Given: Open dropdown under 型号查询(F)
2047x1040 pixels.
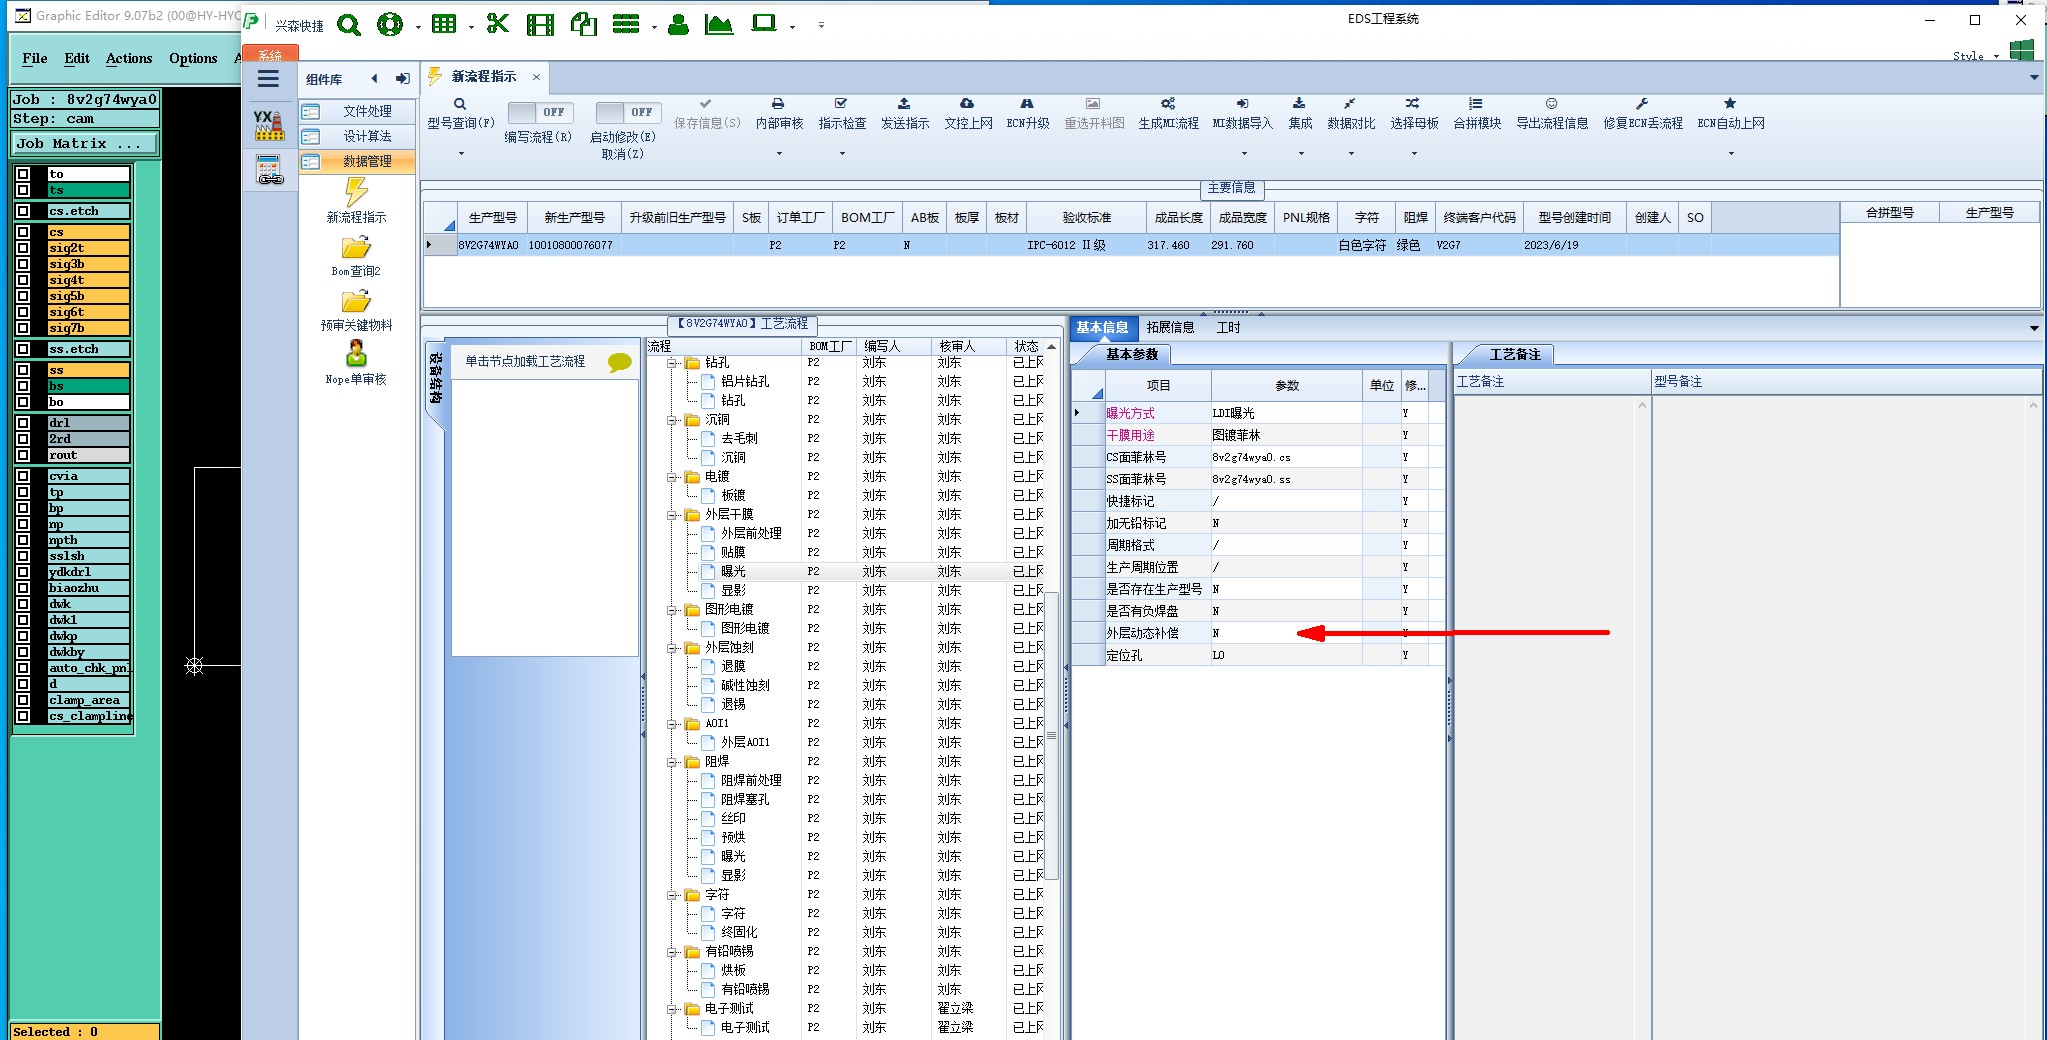Looking at the screenshot, I should point(461,154).
